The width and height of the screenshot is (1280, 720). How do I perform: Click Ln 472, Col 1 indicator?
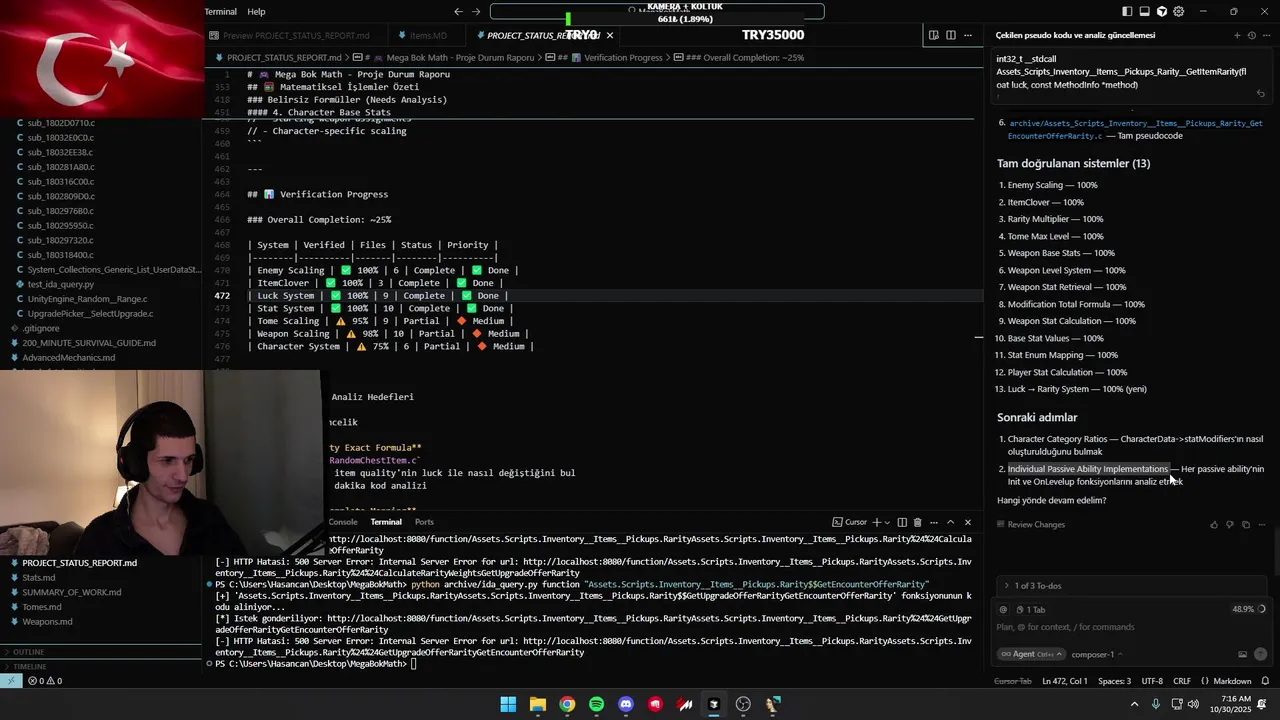[x=1065, y=681]
